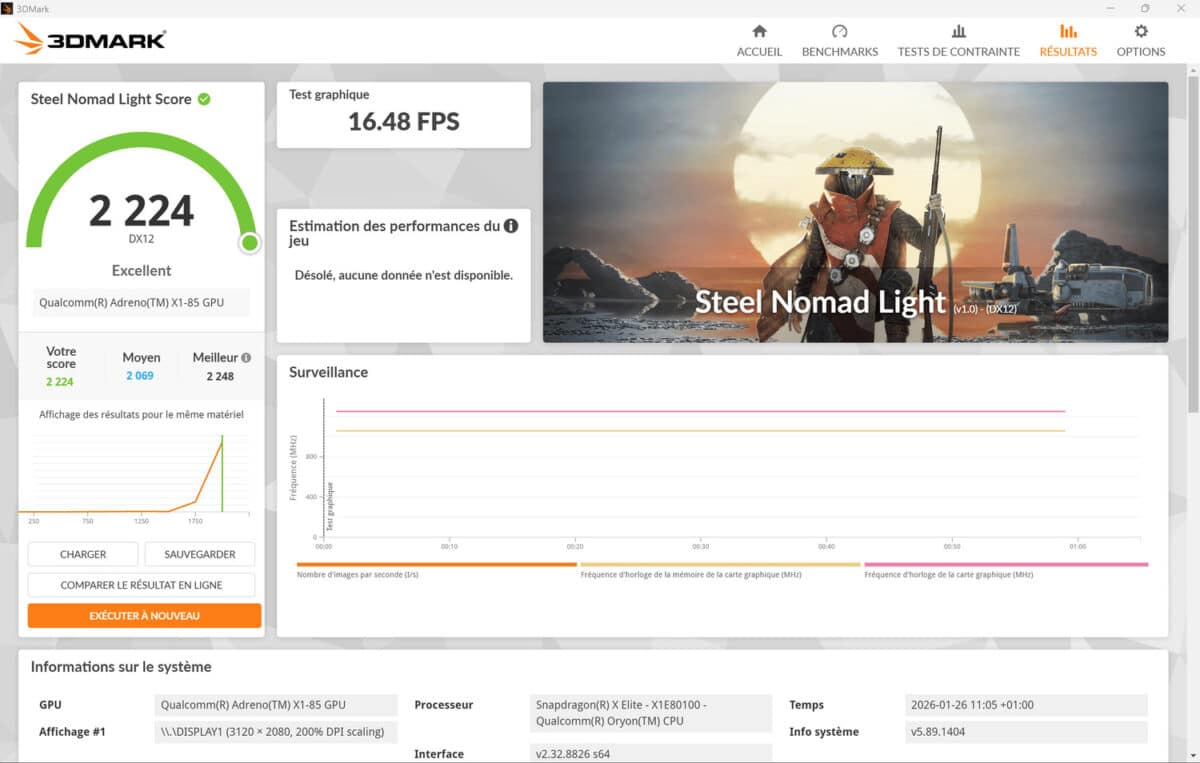Click the CHARGER button

coord(83,554)
